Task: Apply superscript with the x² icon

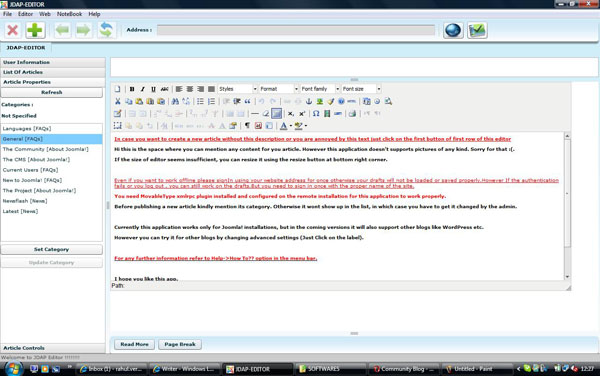Action: coord(302,114)
